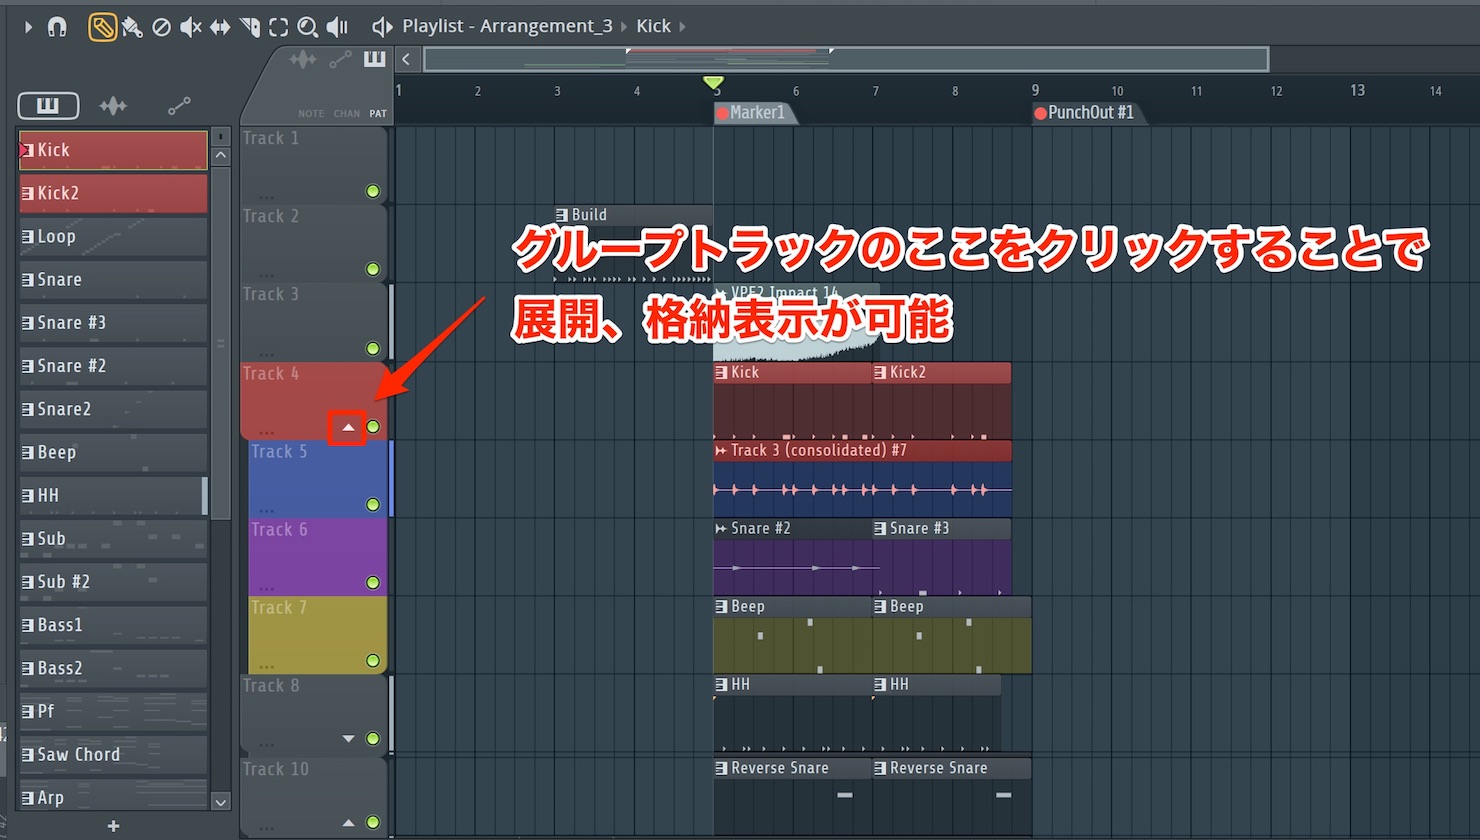The width and height of the screenshot is (1480, 840).
Task: Click the speaker icon beside Playlist title
Action: pyautogui.click(x=382, y=27)
